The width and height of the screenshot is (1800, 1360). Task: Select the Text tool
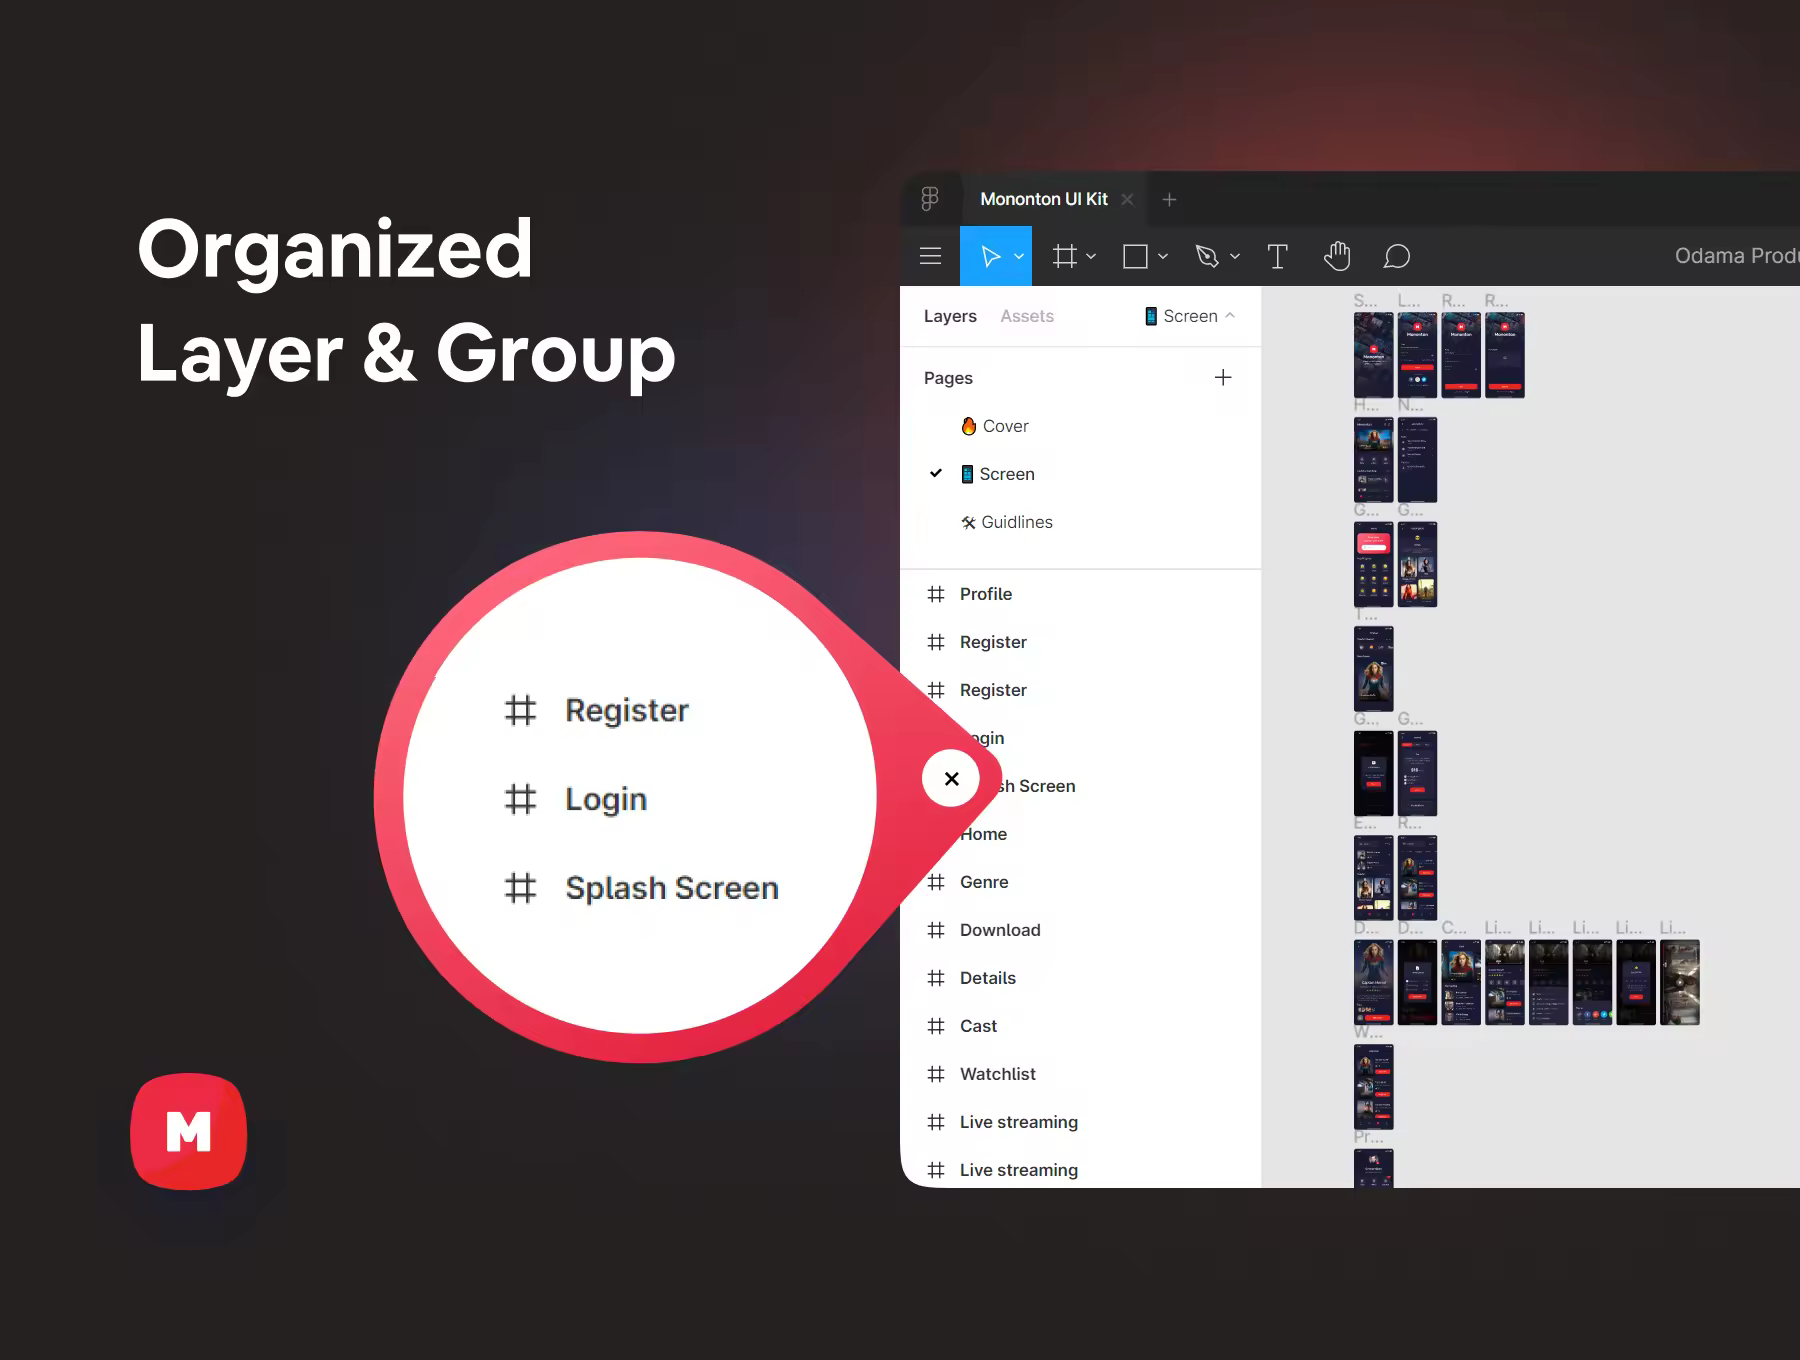point(1277,257)
